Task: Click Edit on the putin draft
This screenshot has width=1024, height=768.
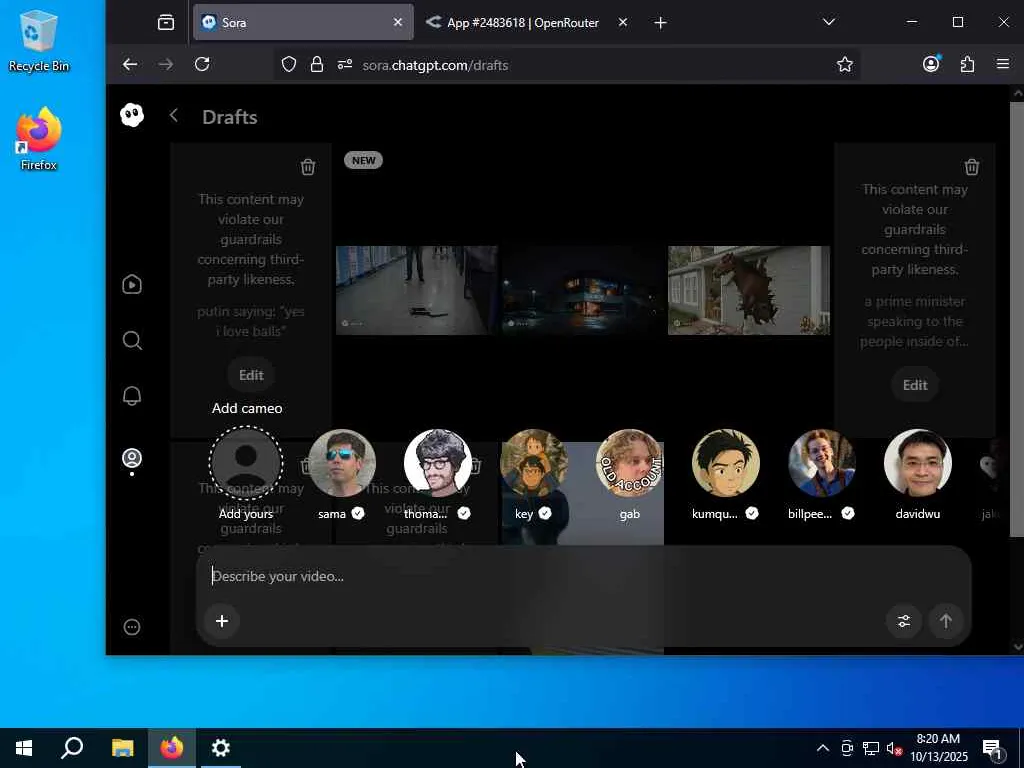Action: 251,375
